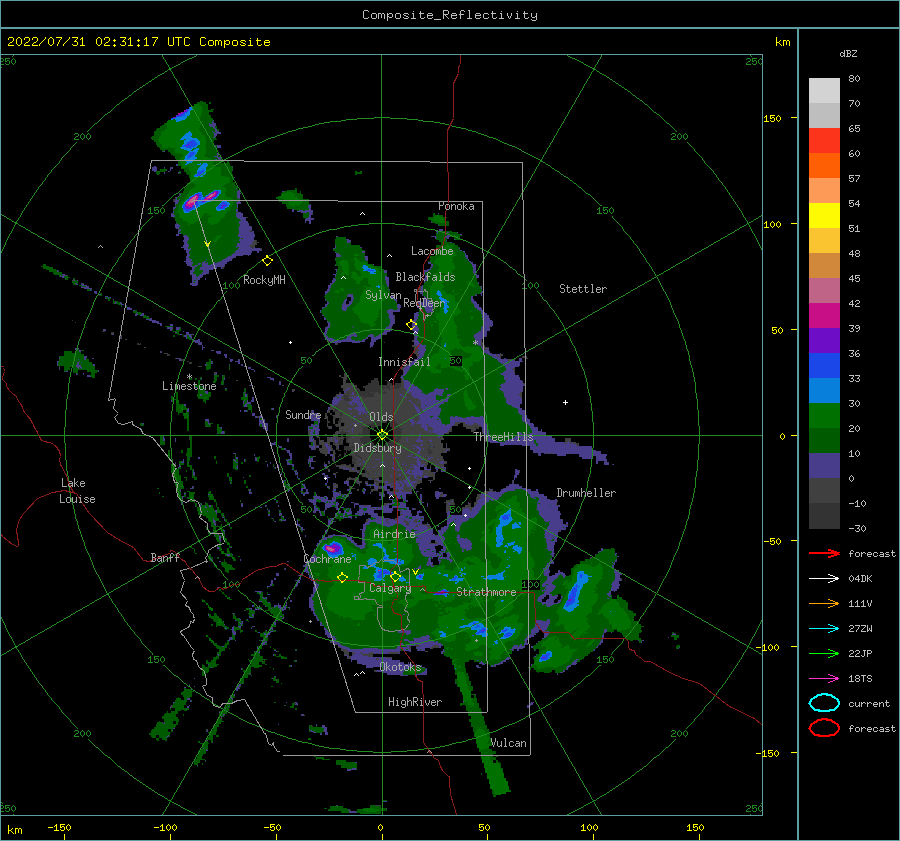
Task: Click the yellow diamond marker west of Calgary
Action: [343, 578]
